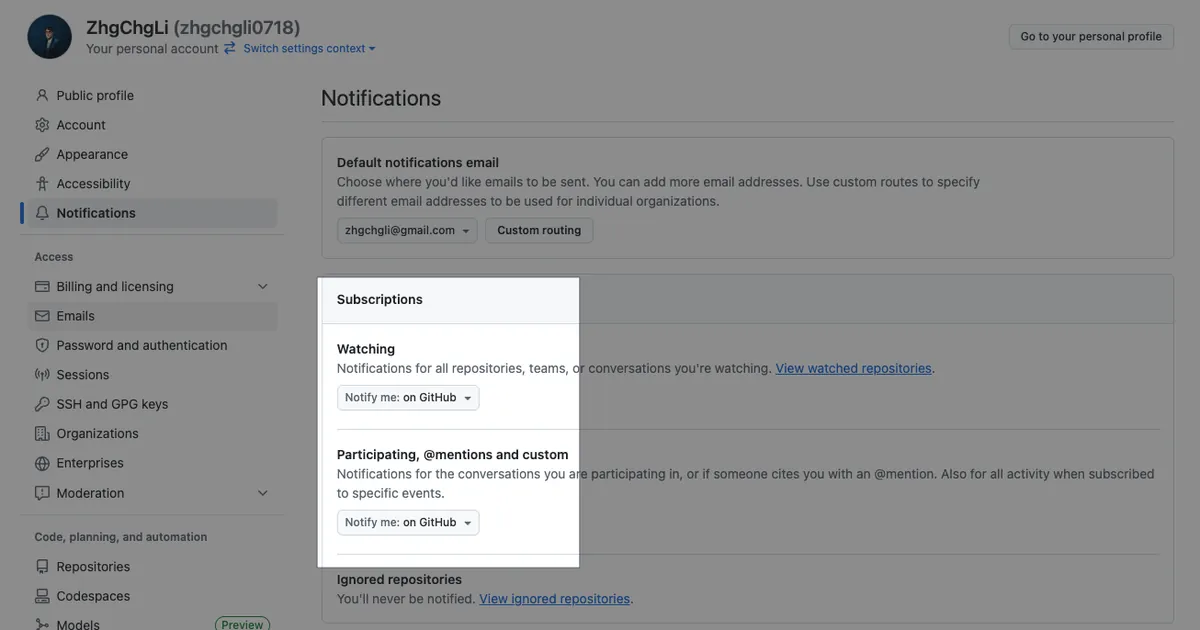This screenshot has width=1200, height=630.
Task: Select Sessions in the settings sidebar
Action: tap(83, 375)
